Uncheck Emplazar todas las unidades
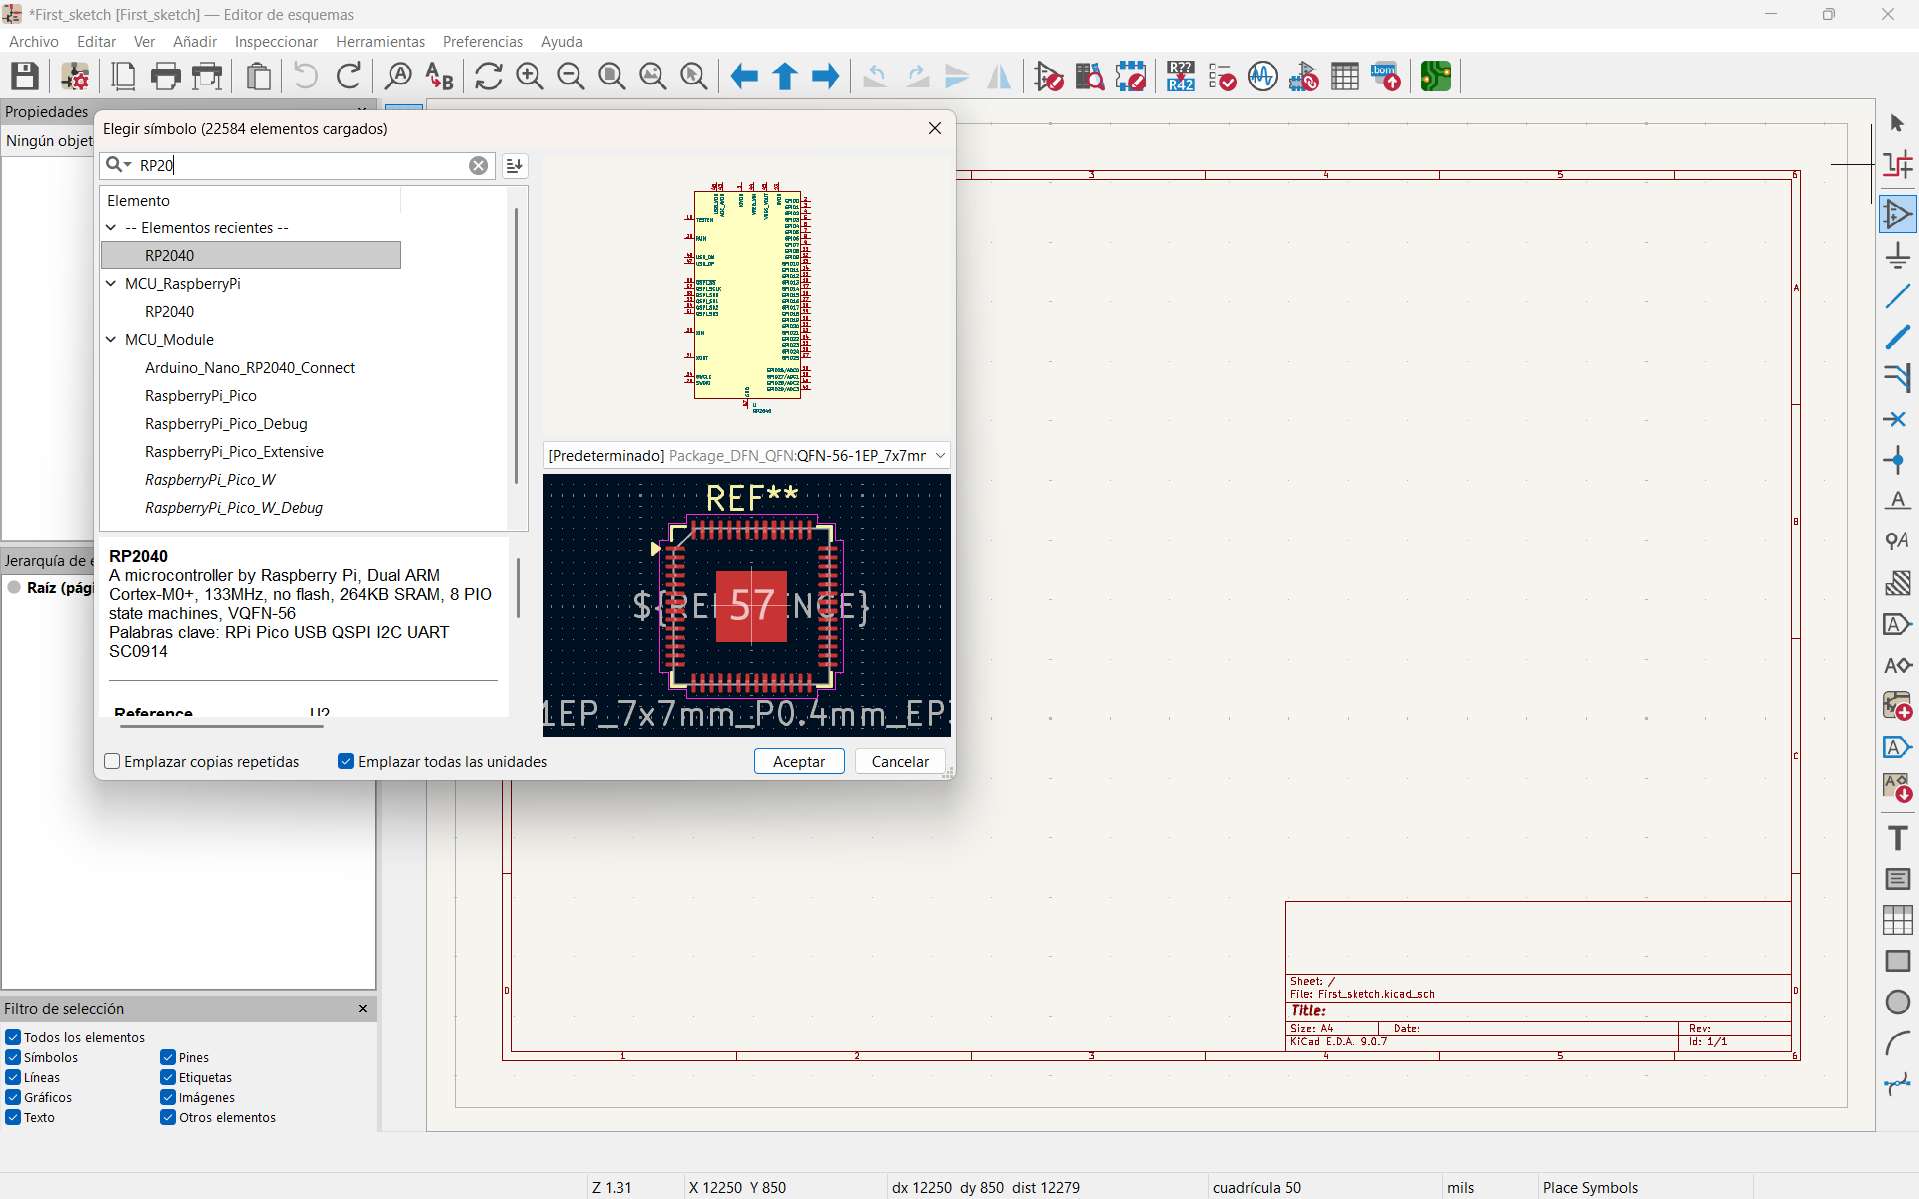Image resolution: width=1919 pixels, height=1199 pixels. [346, 761]
